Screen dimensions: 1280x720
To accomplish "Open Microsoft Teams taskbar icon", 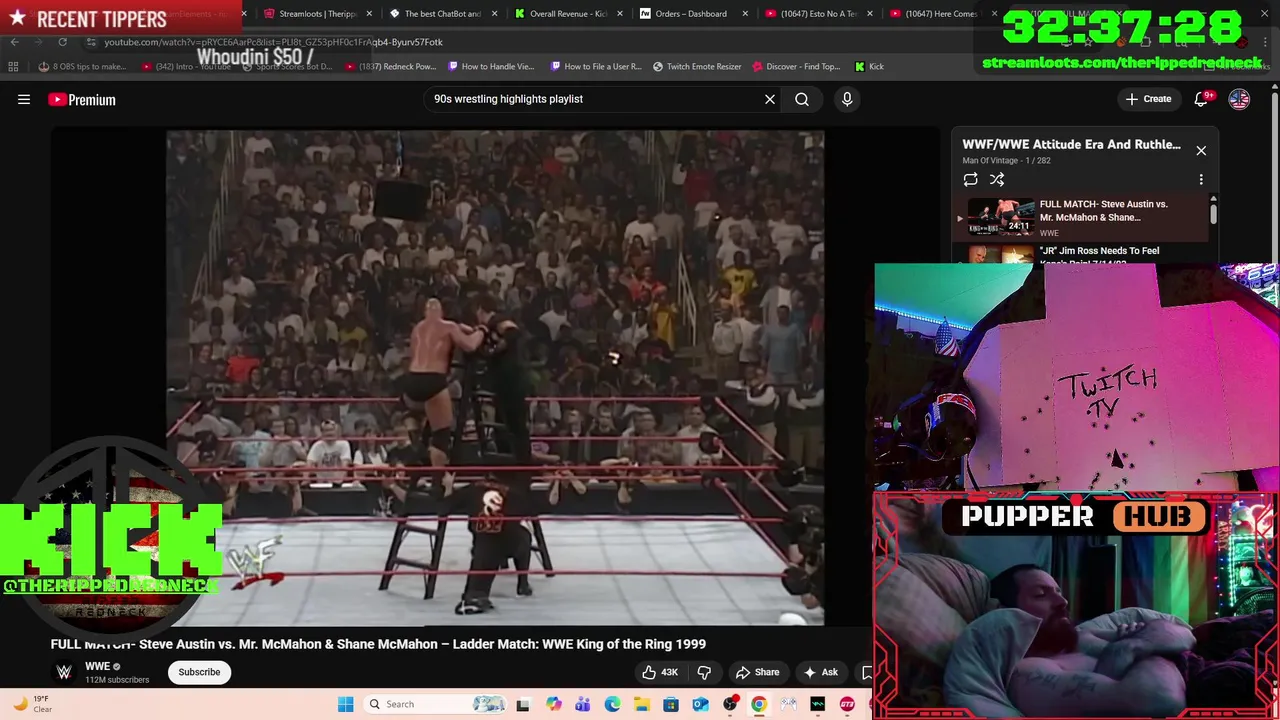I will (x=582, y=704).
